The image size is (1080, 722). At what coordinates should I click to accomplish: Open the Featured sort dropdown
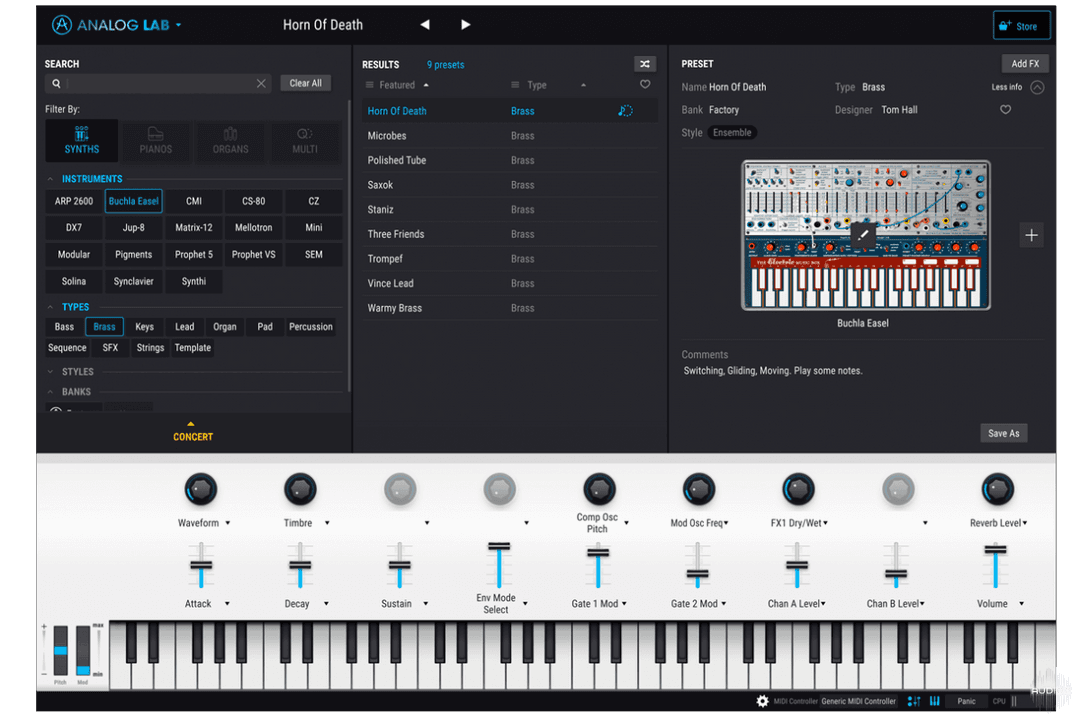tap(397, 85)
